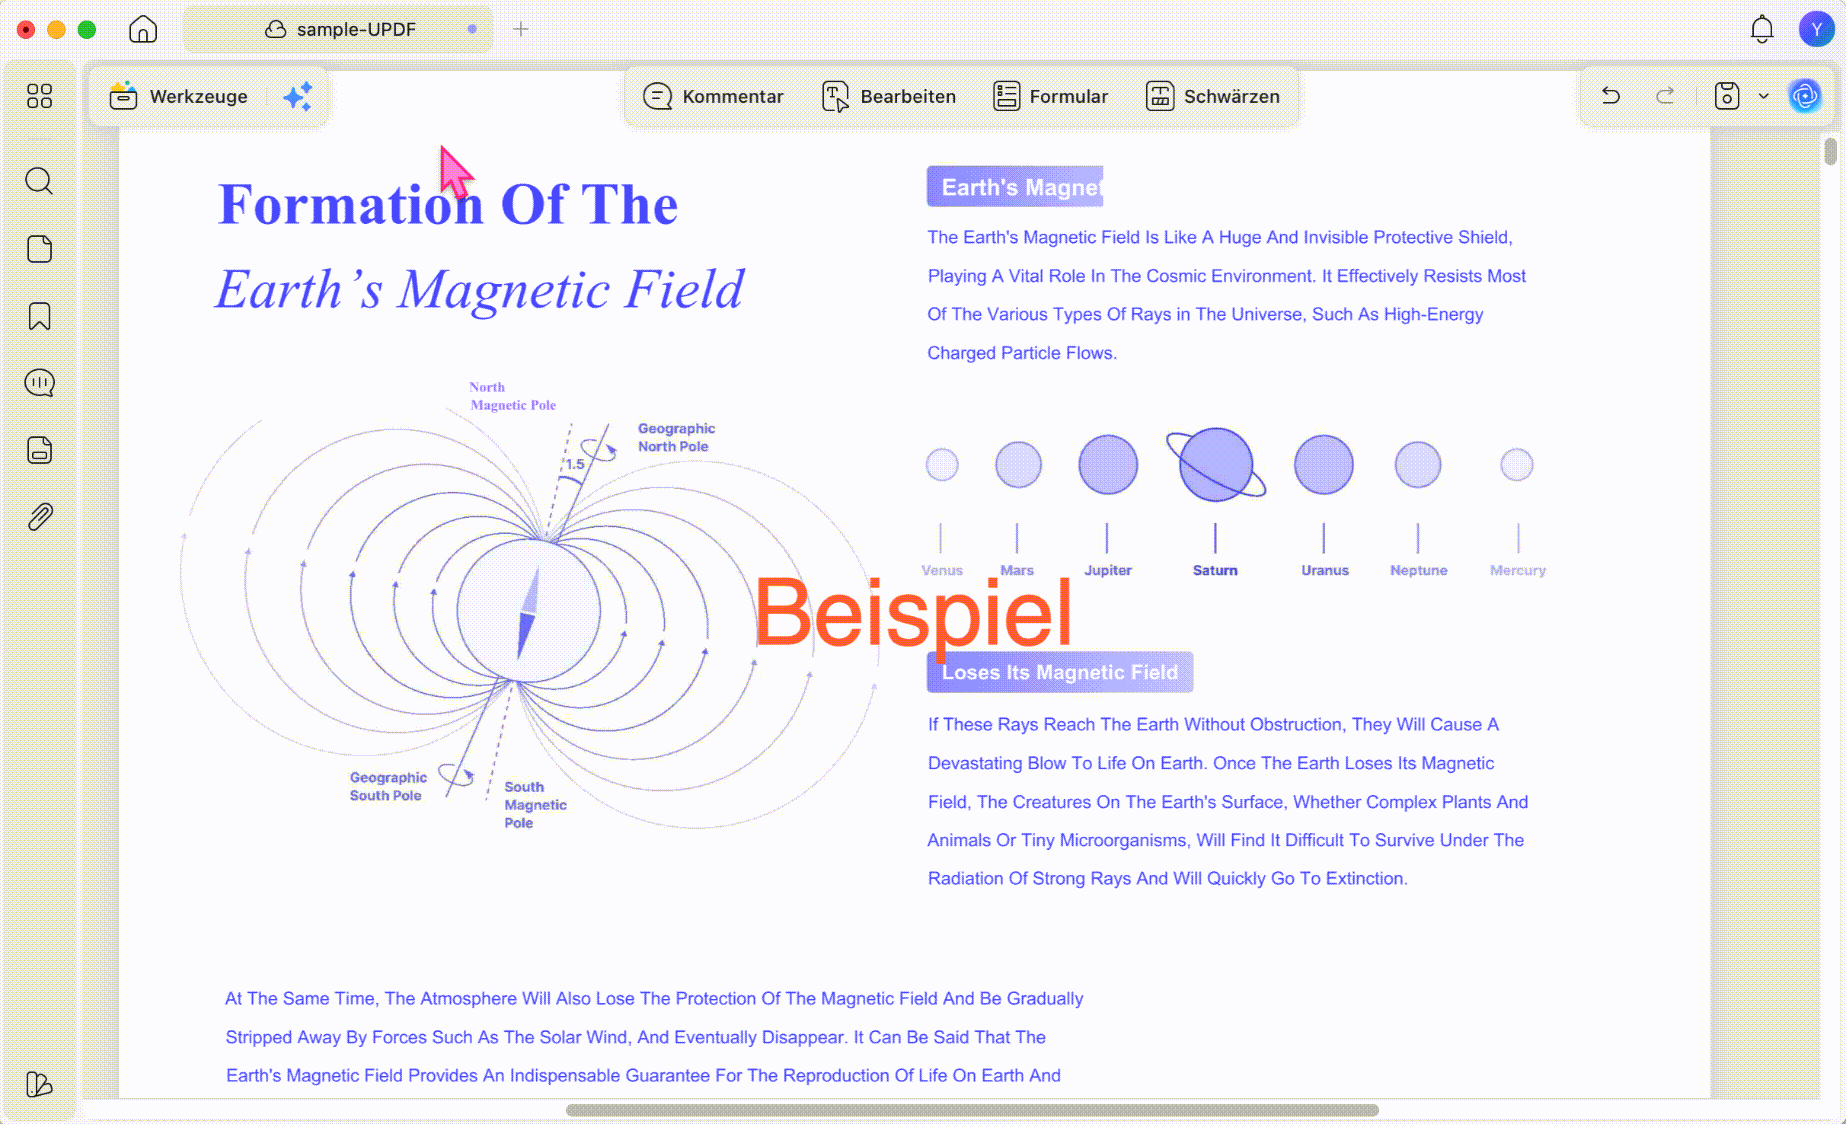Switch to the sample-UPDF tab
This screenshot has height=1124, width=1846.
(x=339, y=29)
